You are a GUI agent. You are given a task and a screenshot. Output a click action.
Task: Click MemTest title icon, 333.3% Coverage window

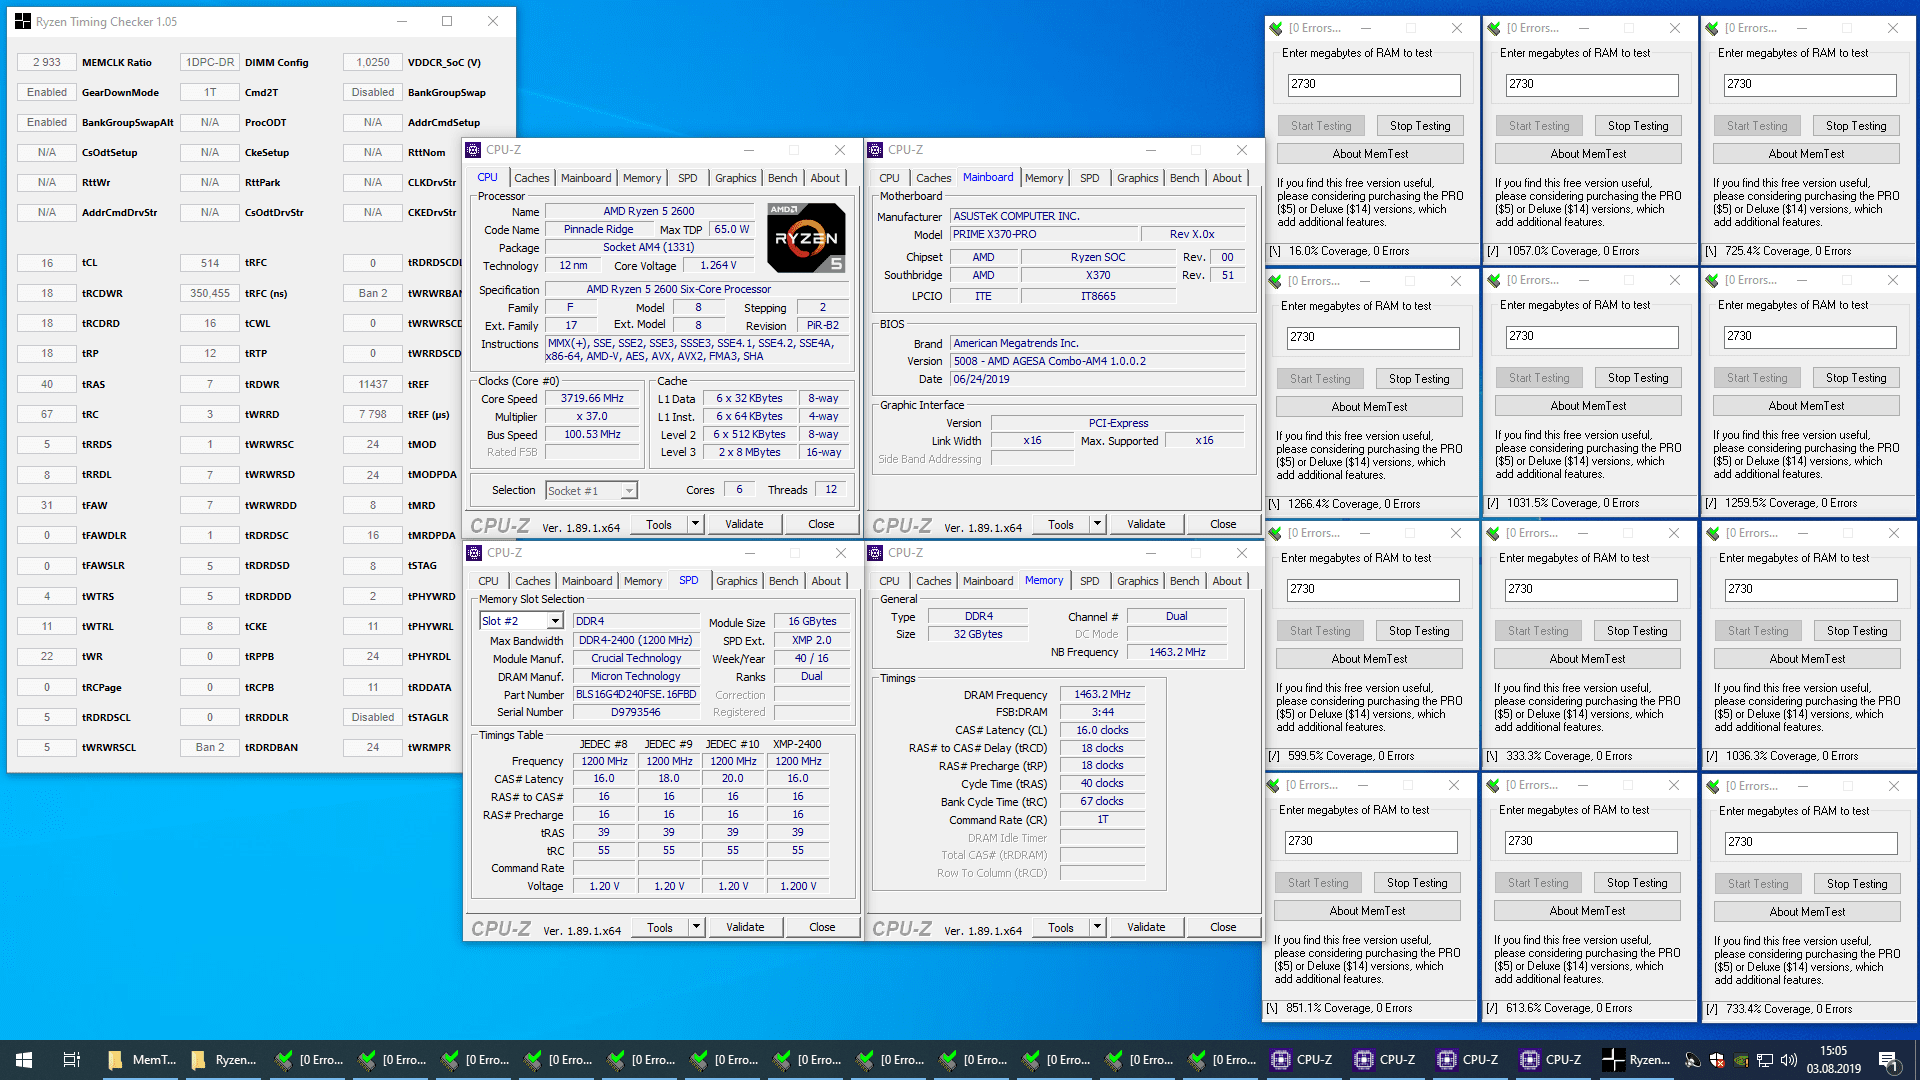click(1494, 534)
